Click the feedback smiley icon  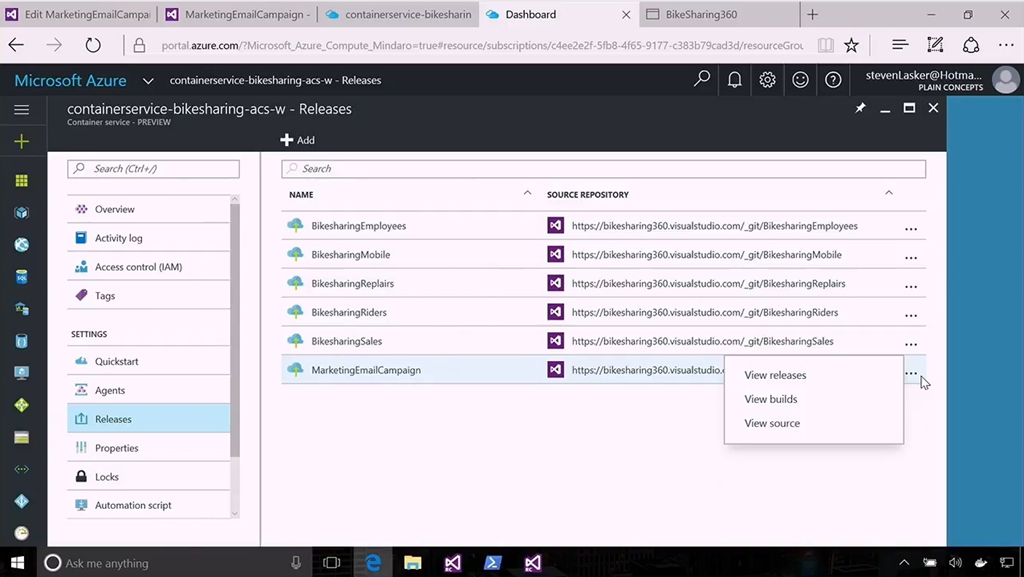coord(800,80)
